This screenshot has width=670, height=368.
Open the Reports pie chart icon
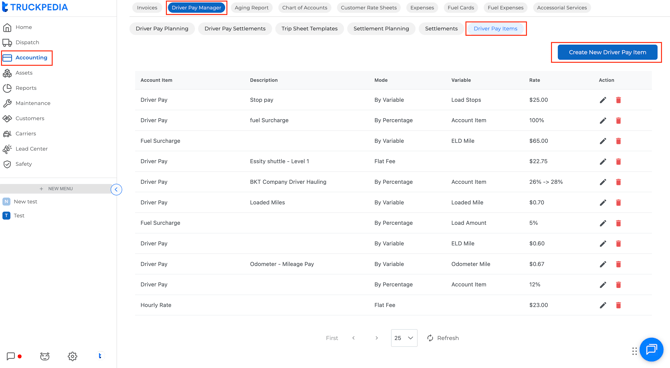[7, 88]
